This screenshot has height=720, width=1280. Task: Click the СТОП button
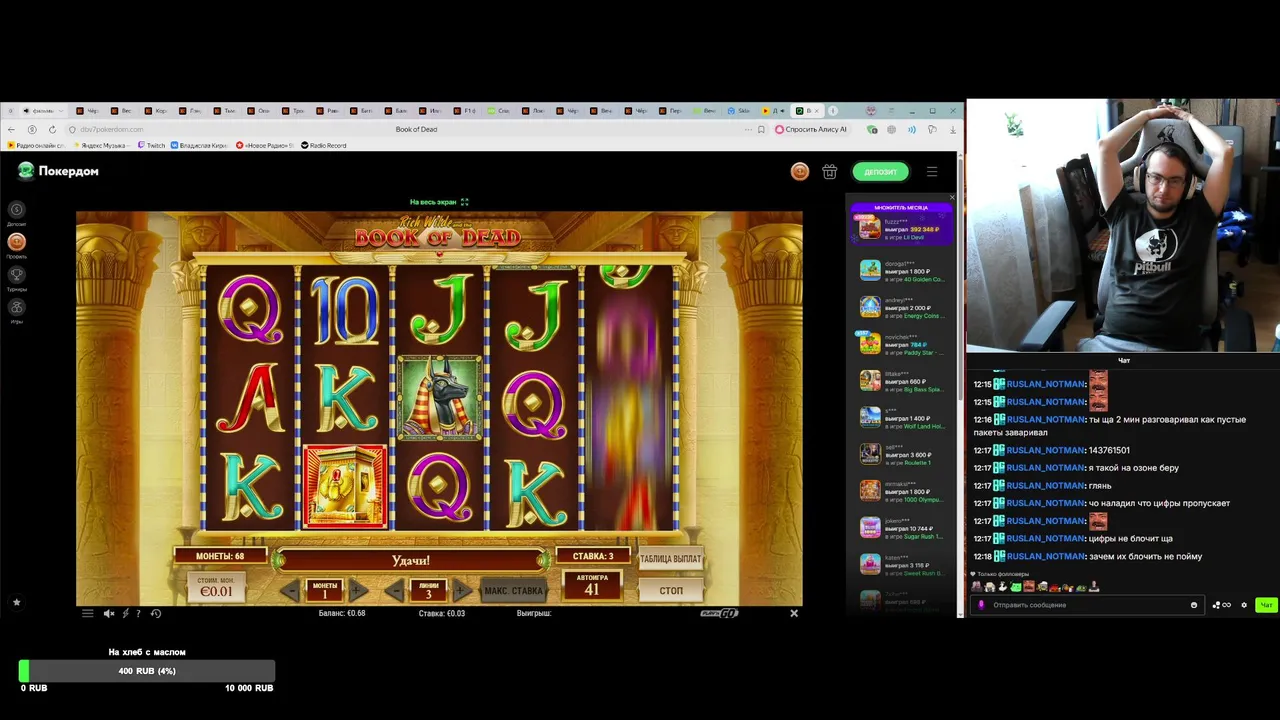[671, 590]
